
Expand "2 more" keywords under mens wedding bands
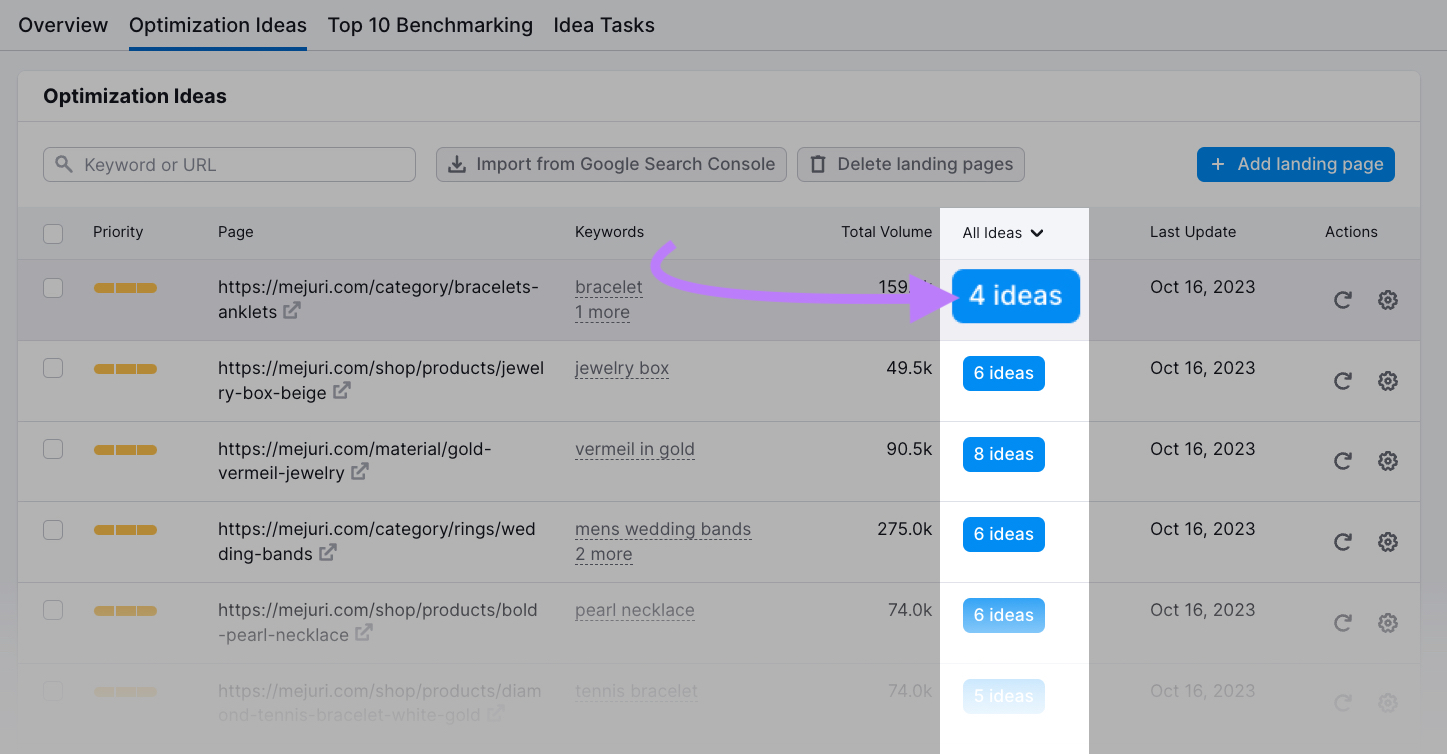tap(603, 554)
